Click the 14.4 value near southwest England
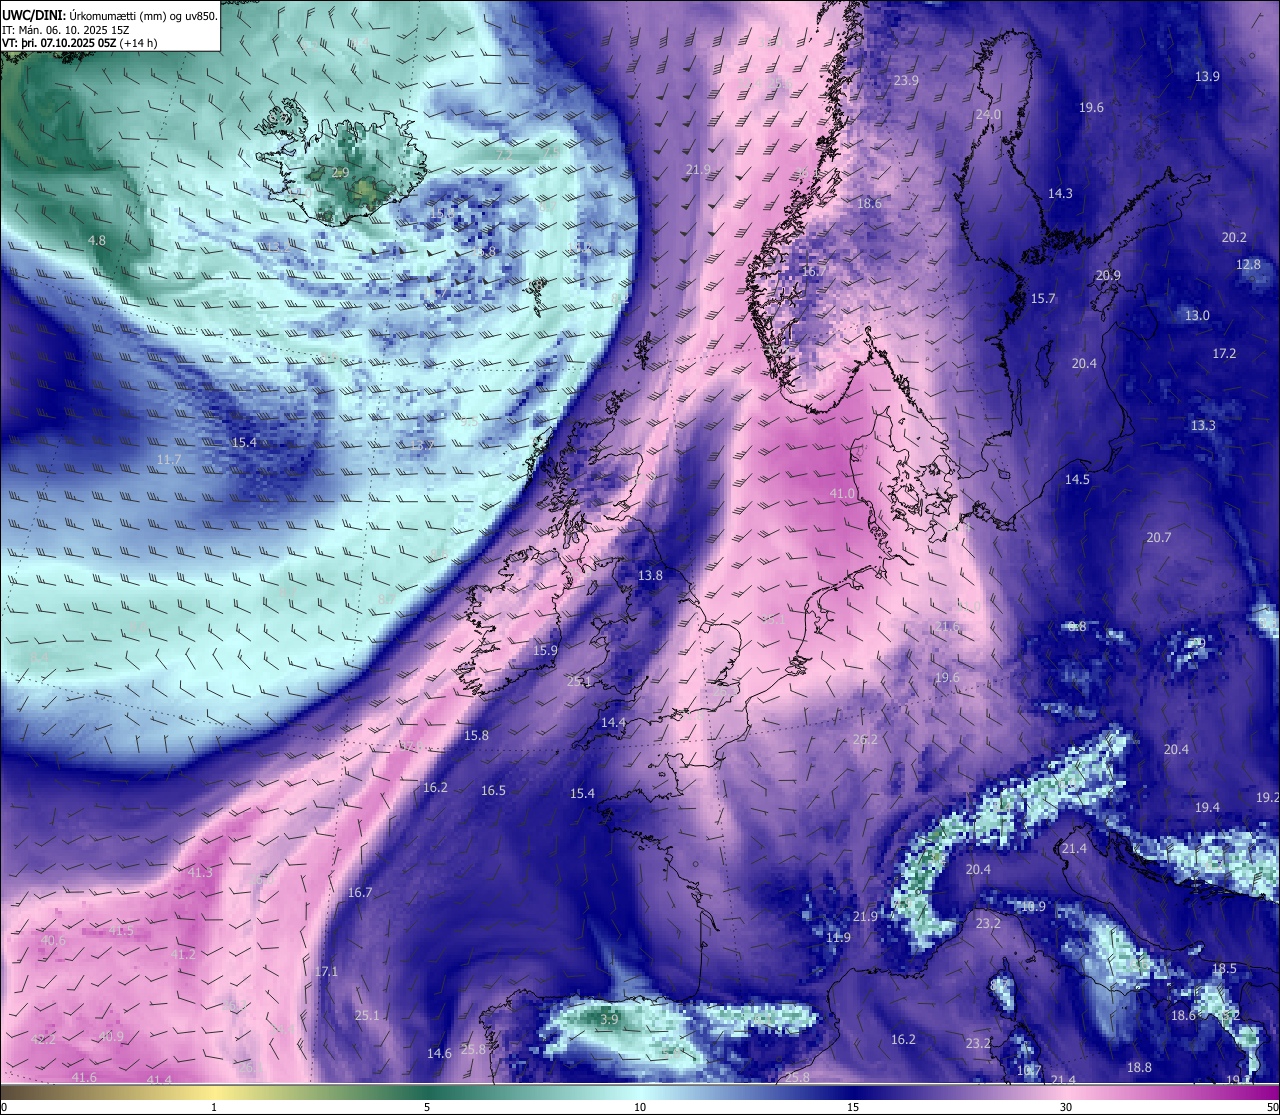The image size is (1280, 1115). (x=613, y=723)
